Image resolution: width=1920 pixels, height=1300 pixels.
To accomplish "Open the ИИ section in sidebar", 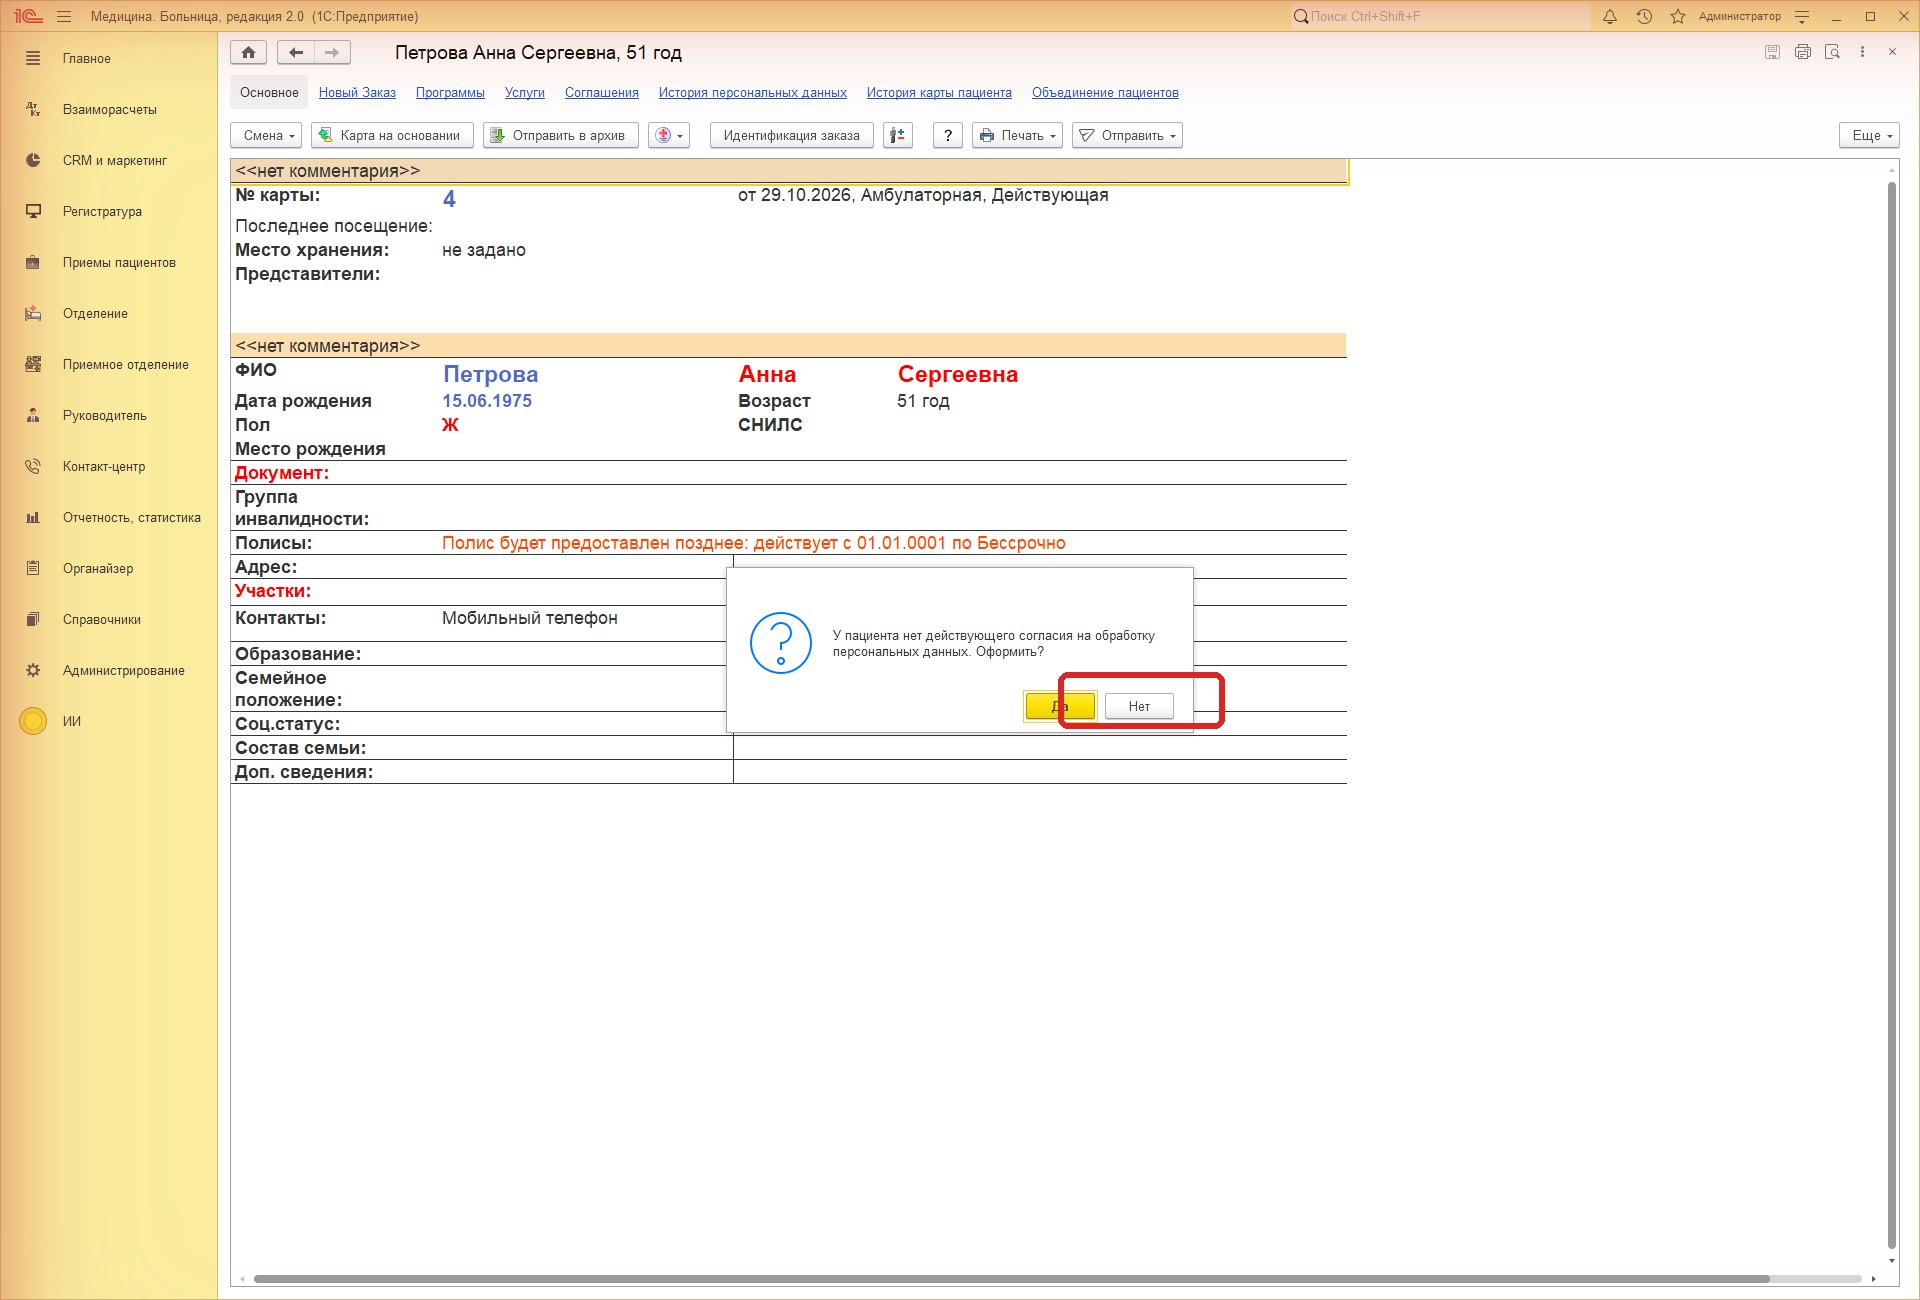I will click(72, 721).
